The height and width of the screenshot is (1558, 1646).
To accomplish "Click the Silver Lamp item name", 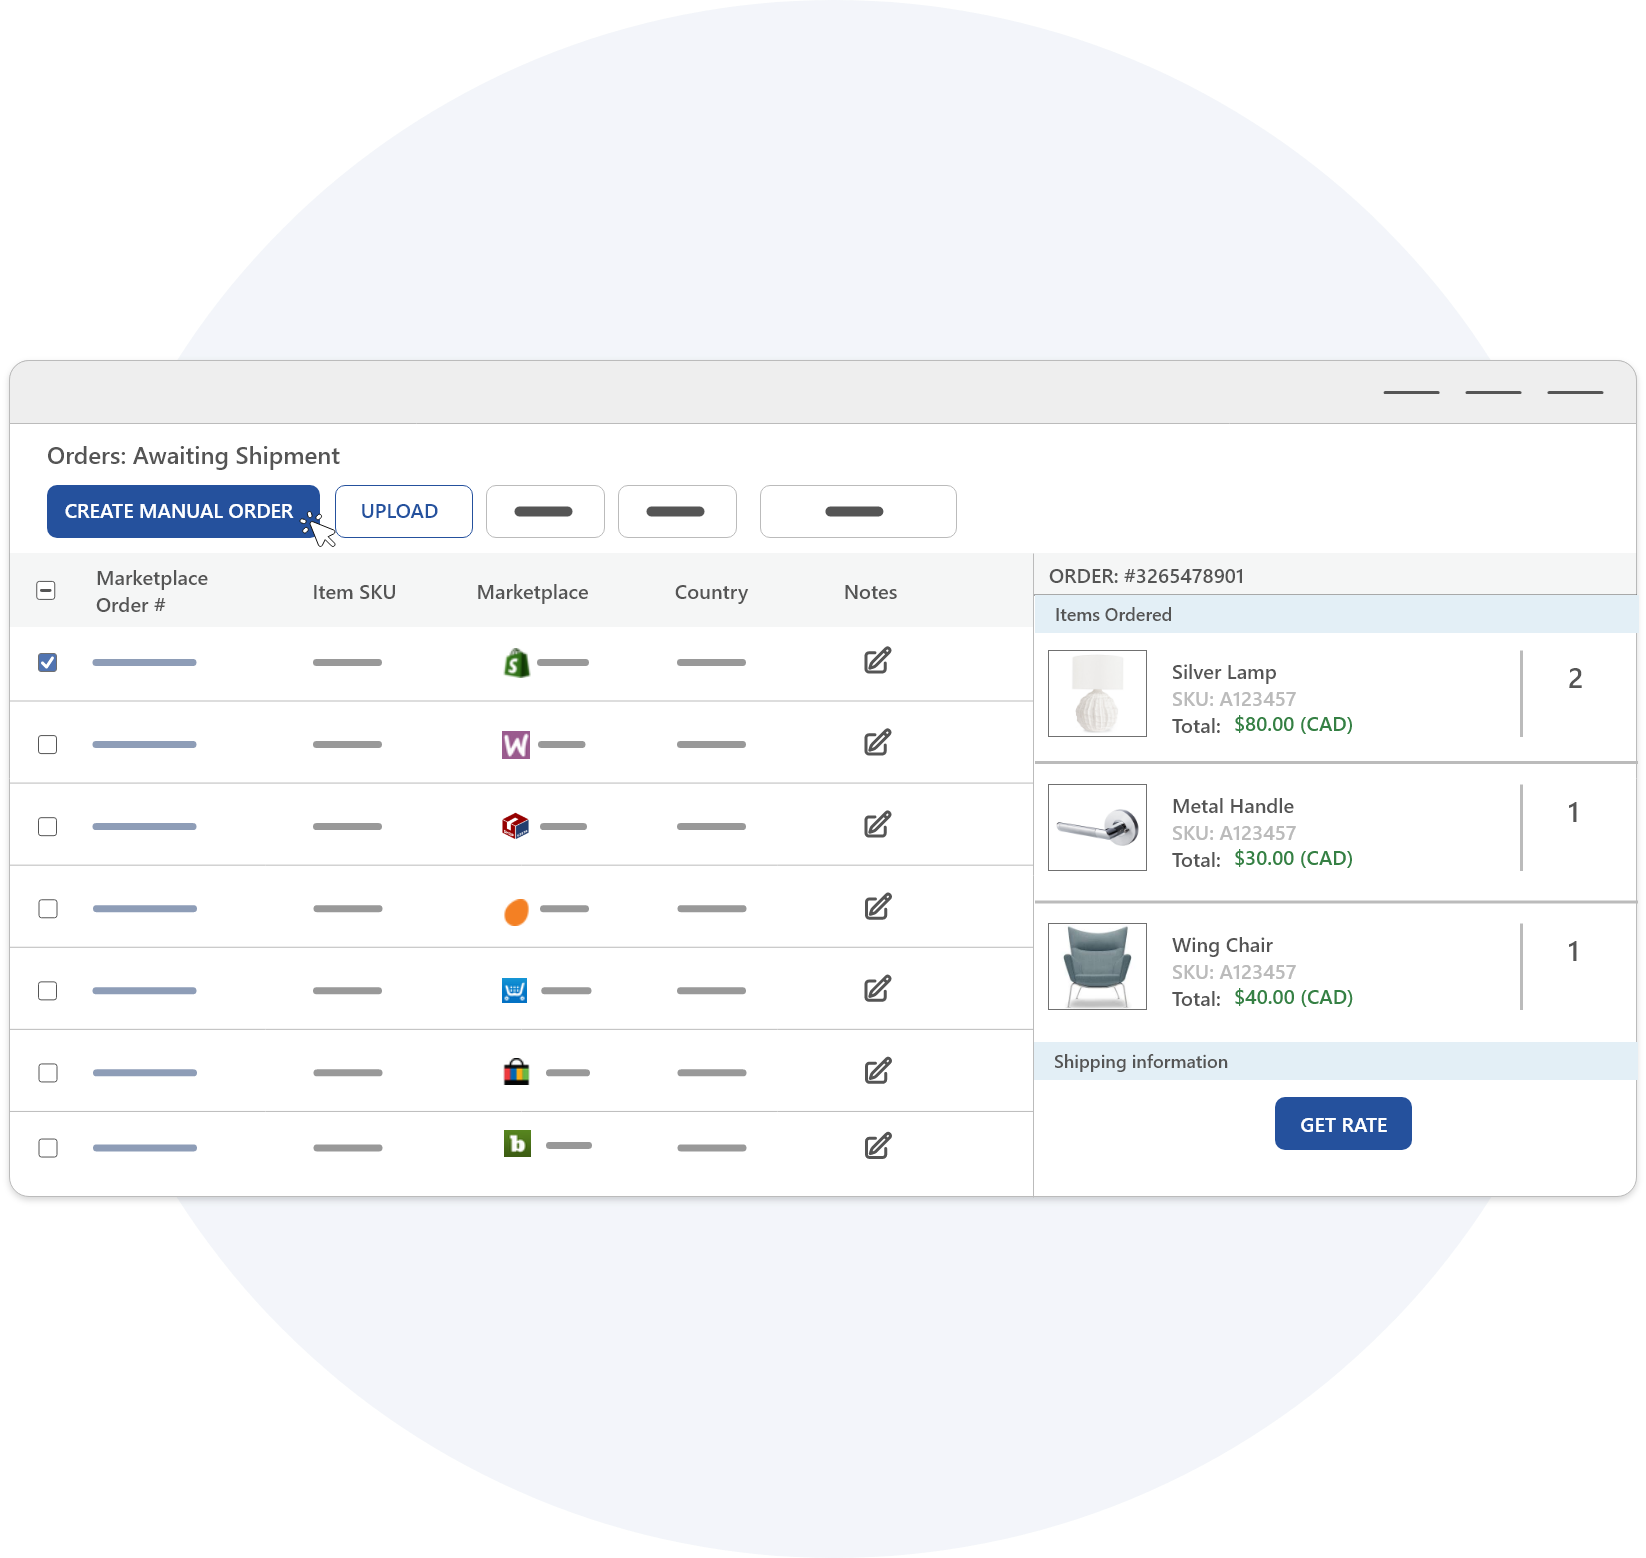I will coord(1224,672).
